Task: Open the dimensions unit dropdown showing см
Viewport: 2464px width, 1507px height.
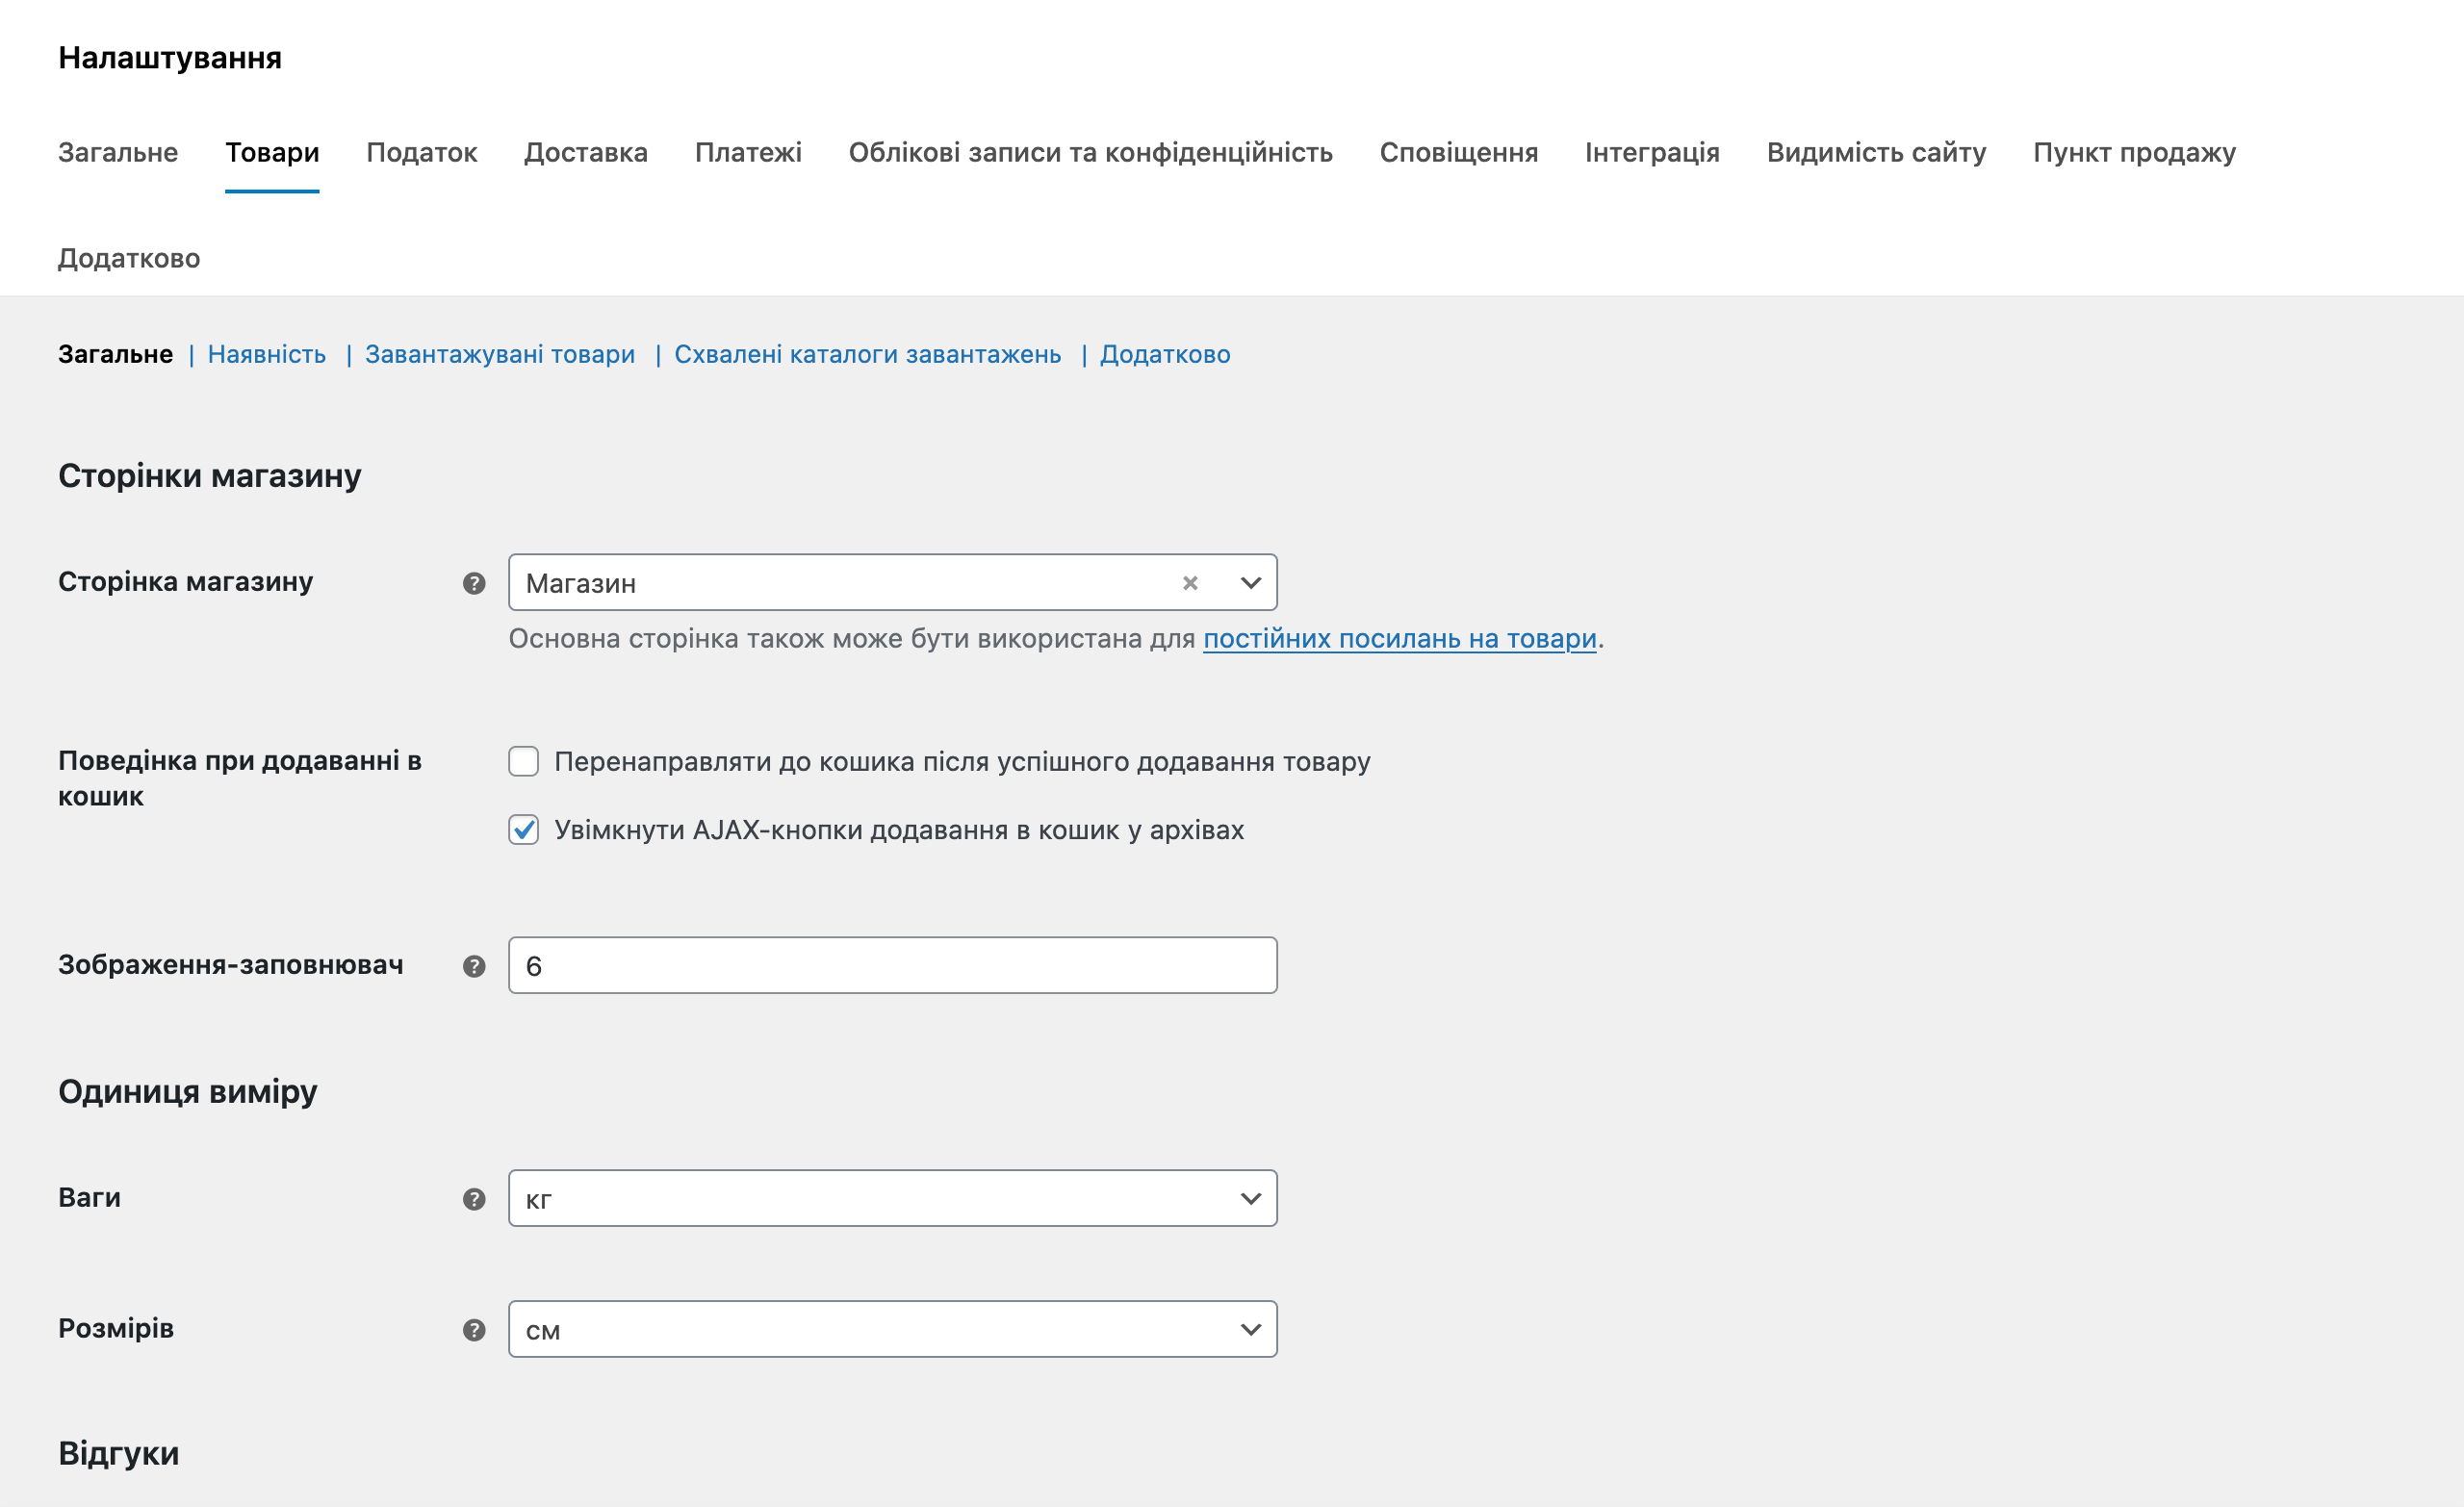Action: coord(892,1330)
